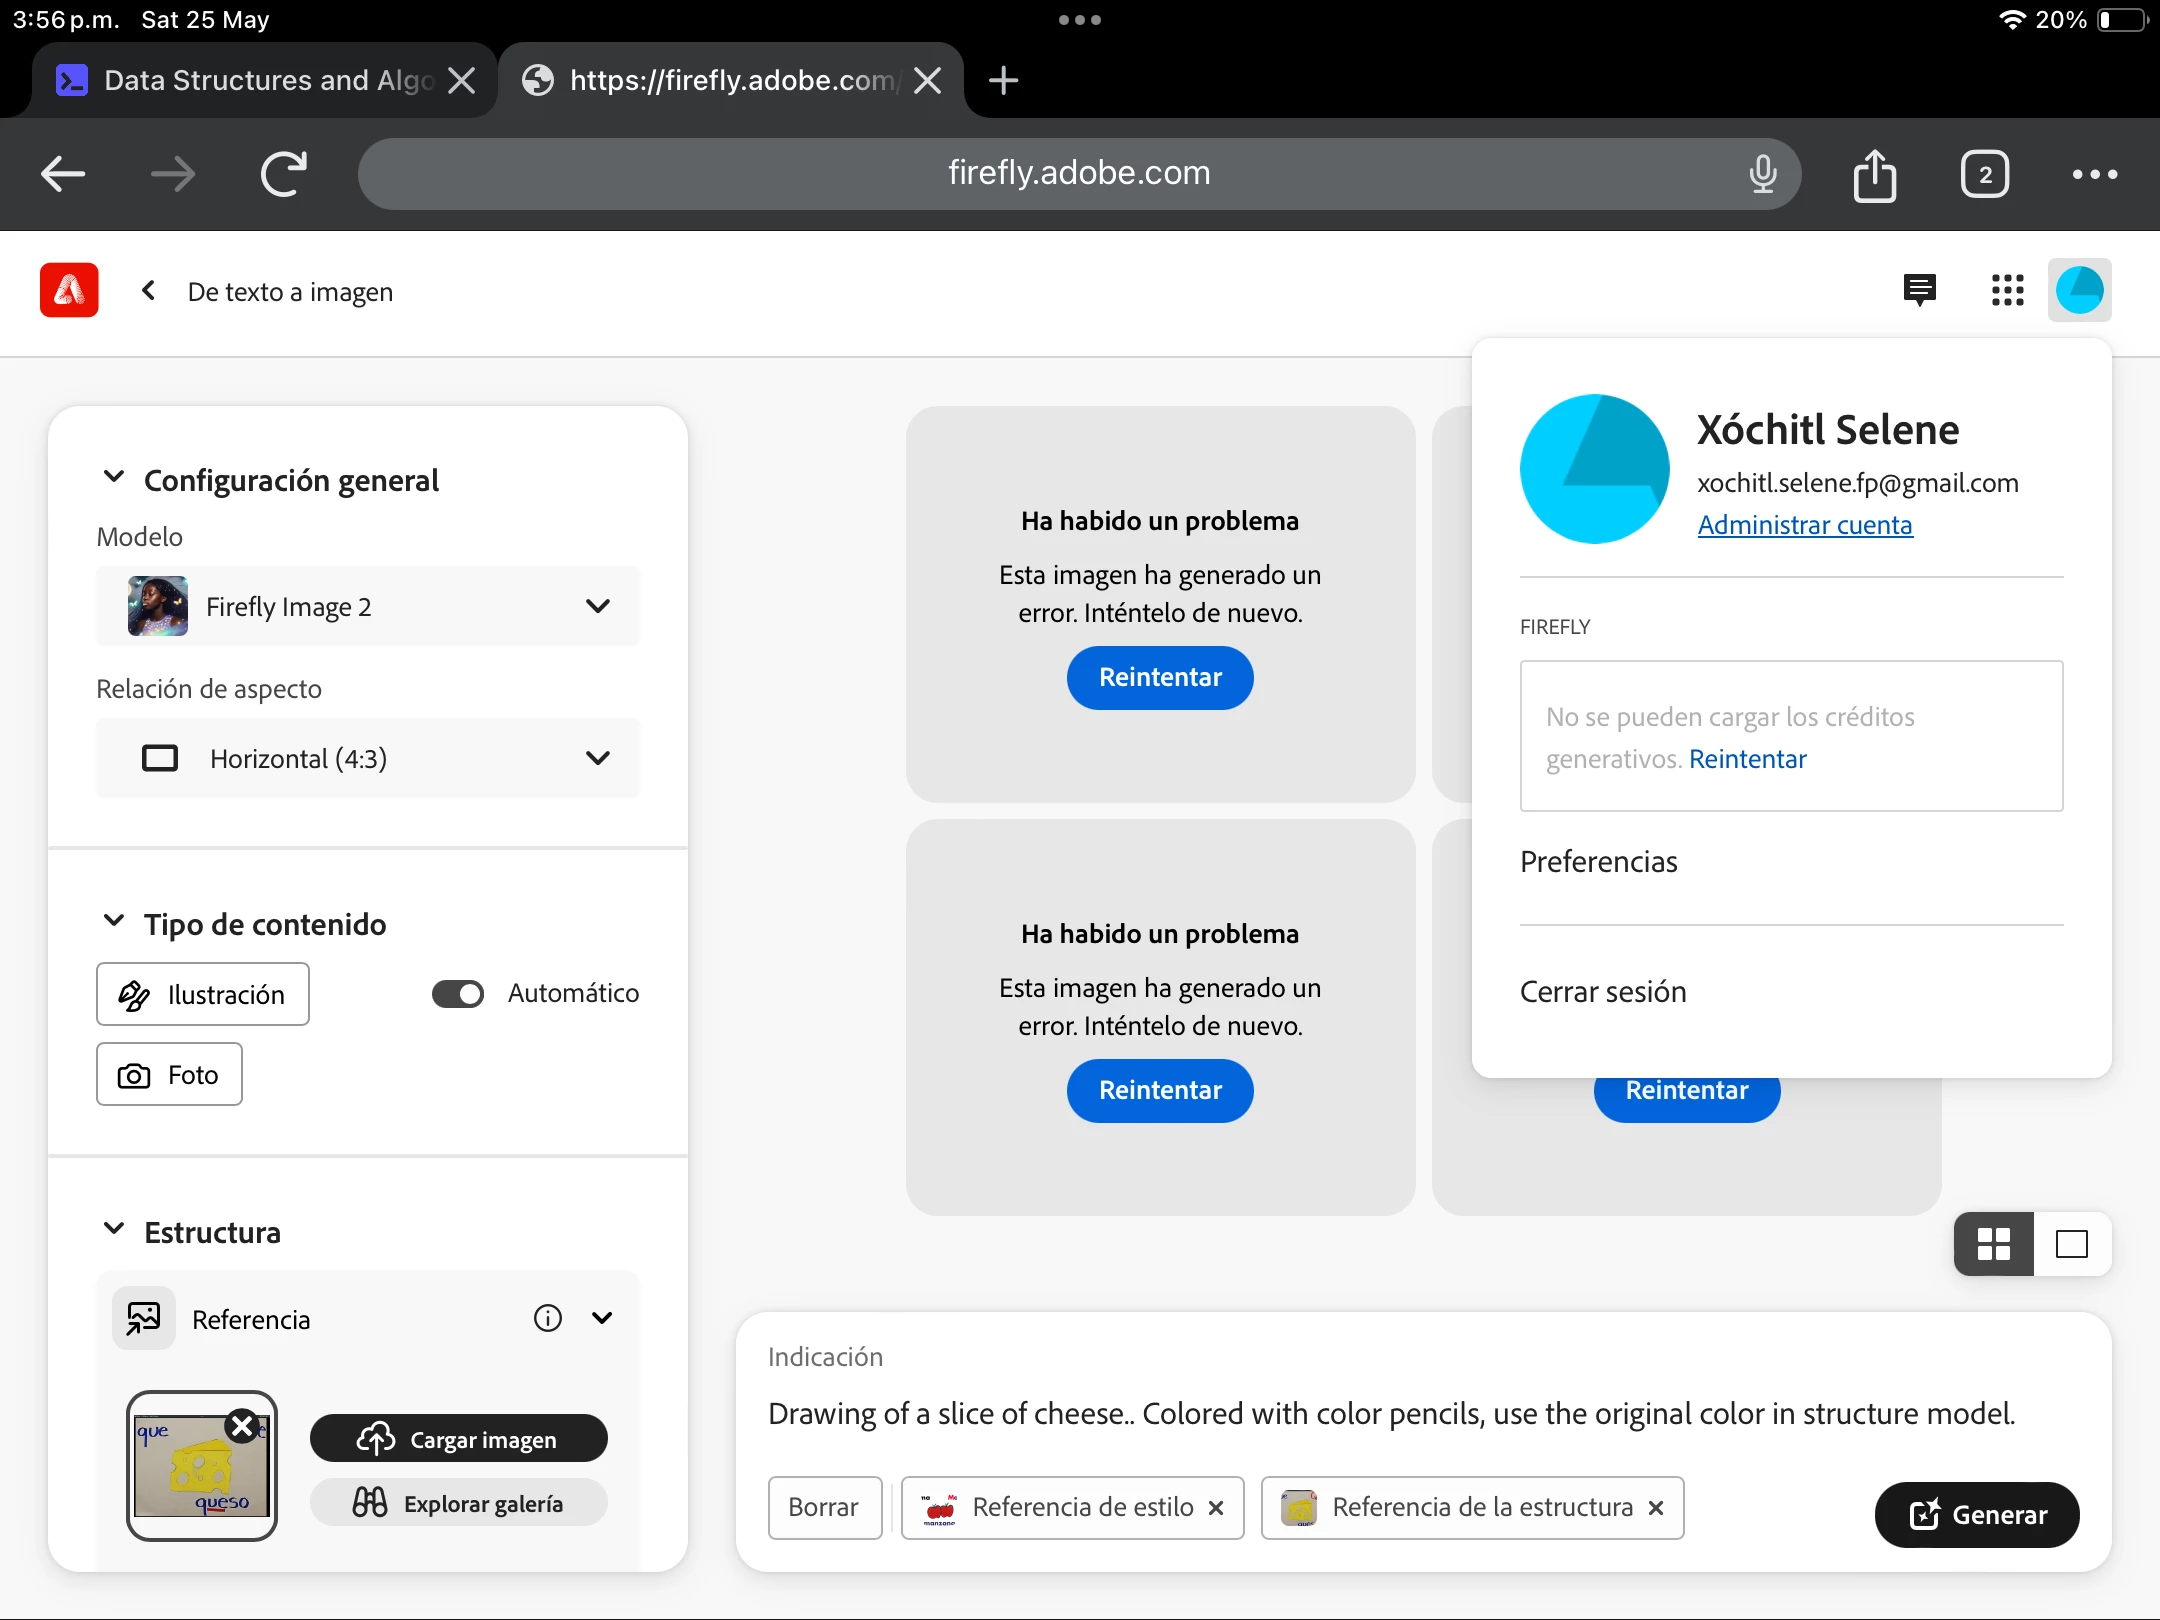Select Cerrar sesión in profile menu

pos(1603,991)
